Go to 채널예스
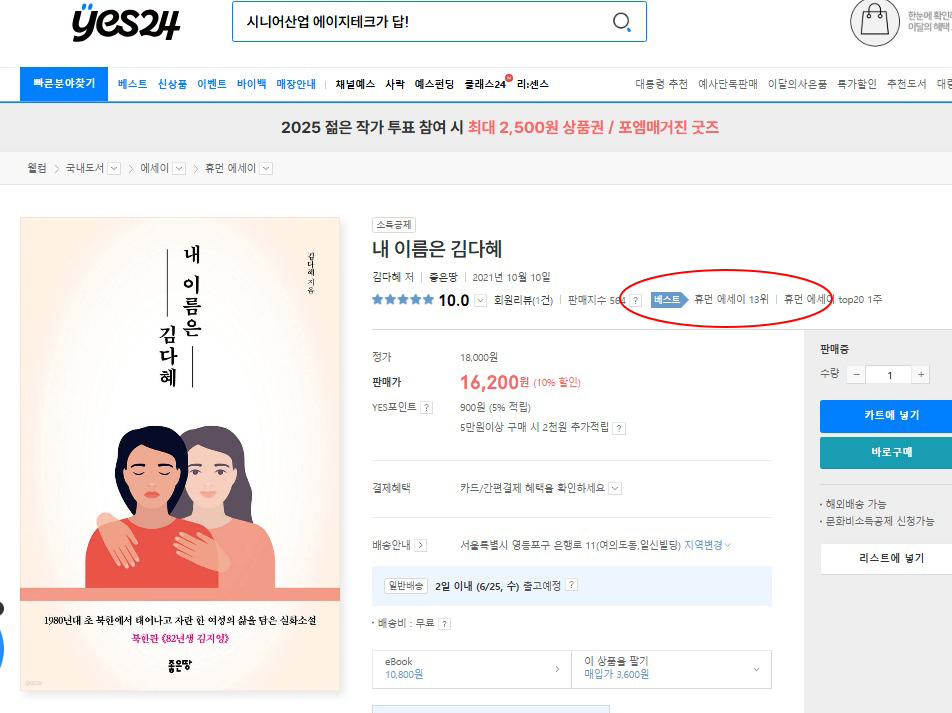 (355, 84)
